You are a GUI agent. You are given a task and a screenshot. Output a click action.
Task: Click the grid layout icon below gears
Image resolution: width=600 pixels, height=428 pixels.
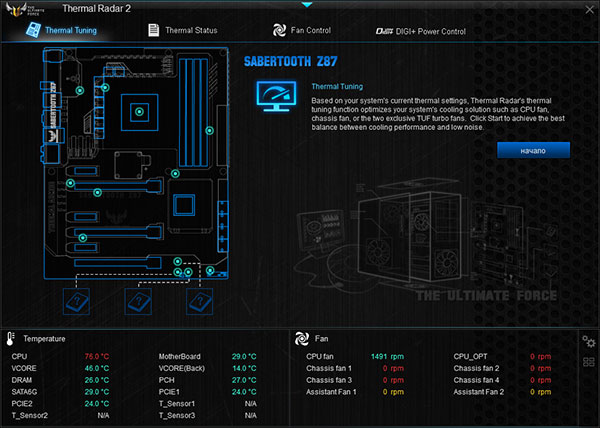click(589, 362)
